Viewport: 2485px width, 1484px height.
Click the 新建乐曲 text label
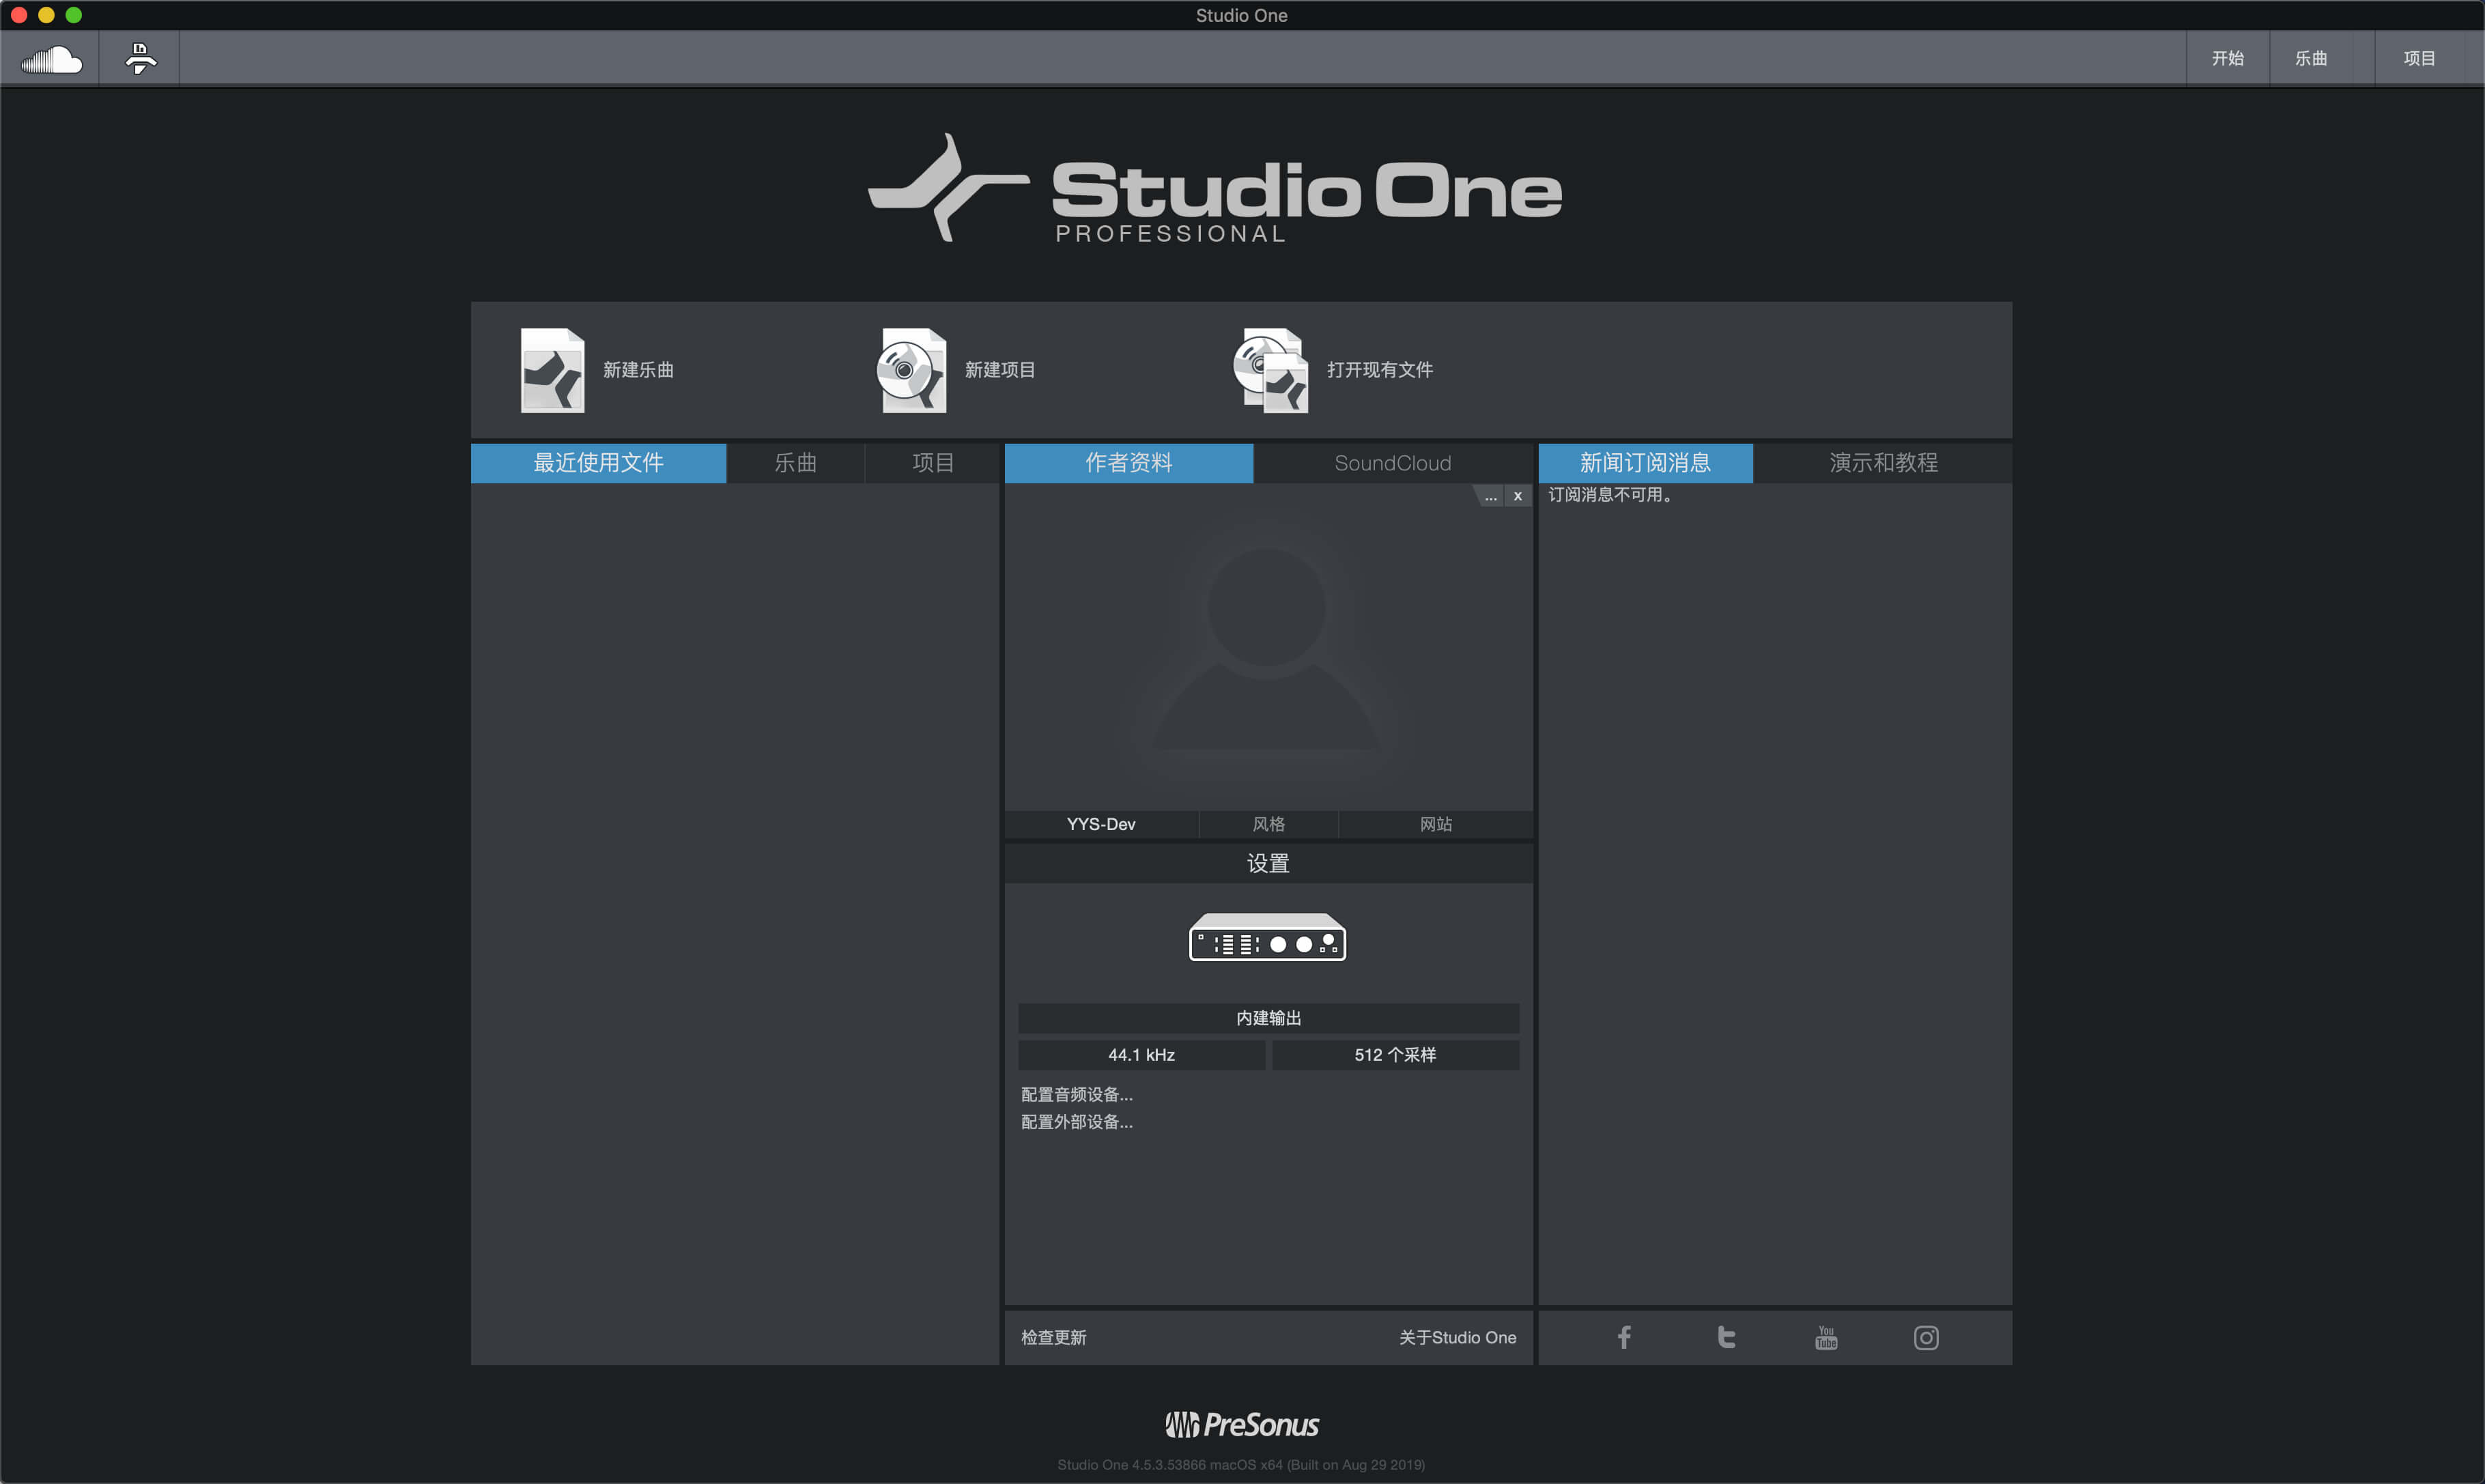click(638, 370)
